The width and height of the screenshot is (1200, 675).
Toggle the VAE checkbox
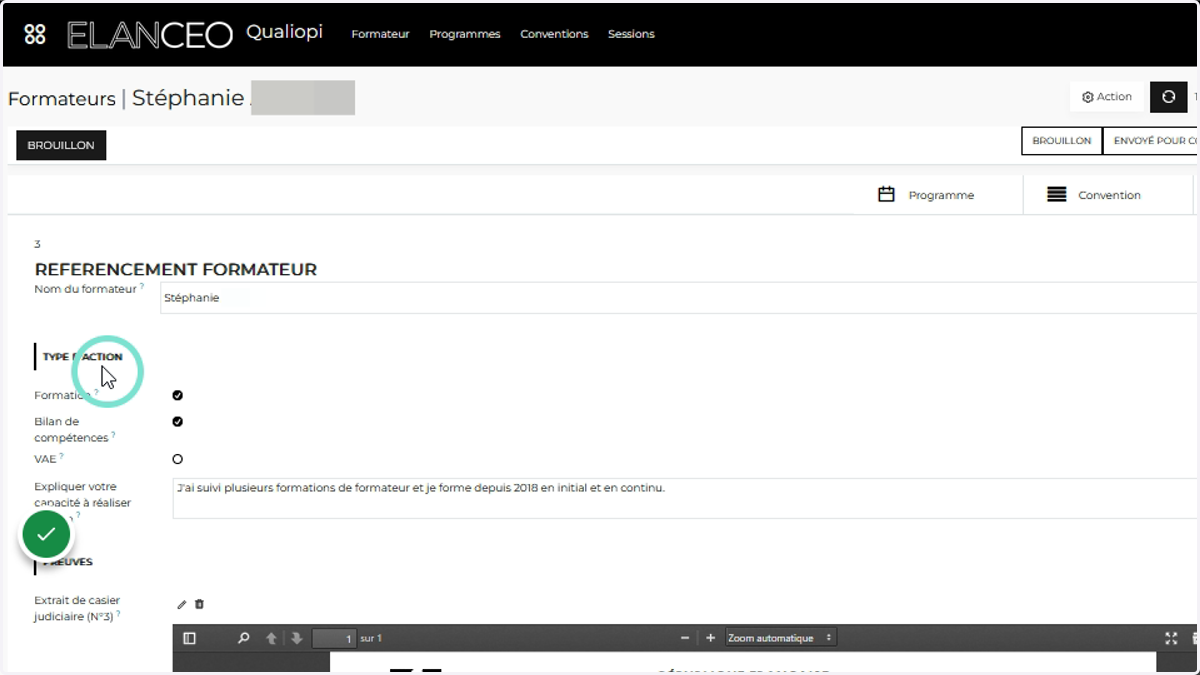pos(178,459)
